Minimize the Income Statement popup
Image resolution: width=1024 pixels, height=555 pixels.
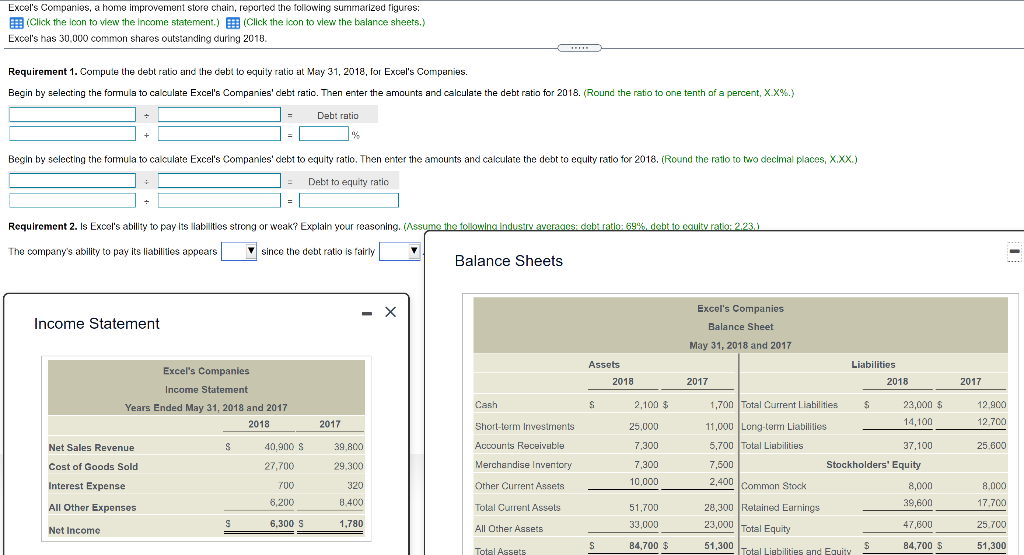coord(367,313)
